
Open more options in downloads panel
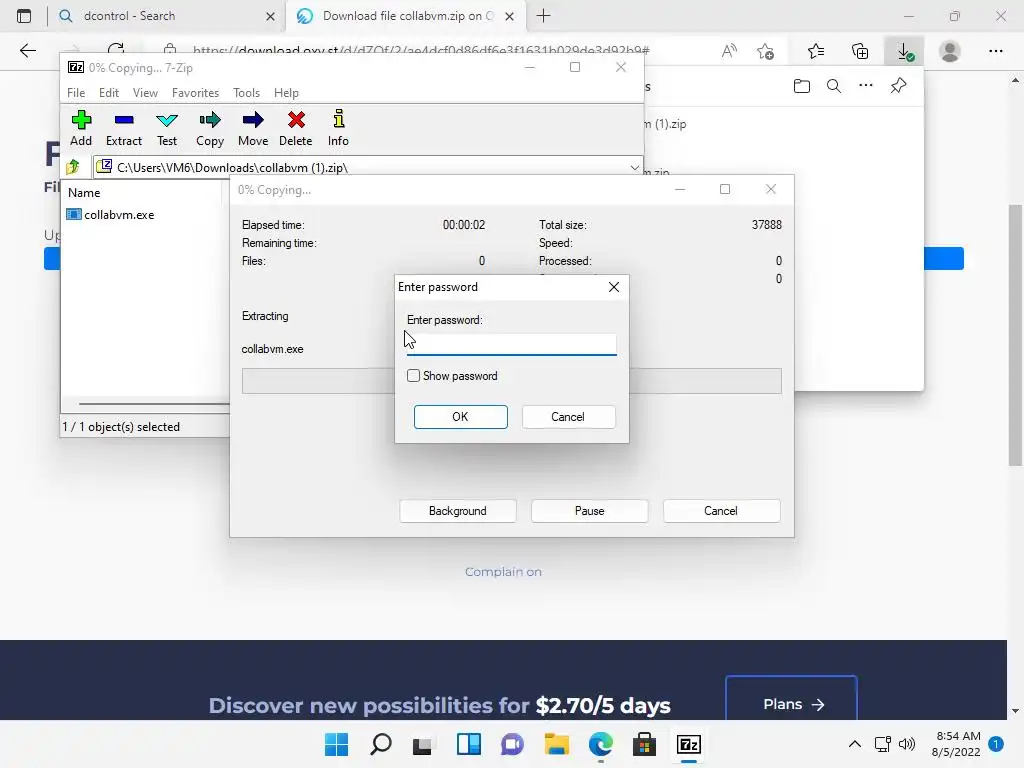tap(866, 86)
